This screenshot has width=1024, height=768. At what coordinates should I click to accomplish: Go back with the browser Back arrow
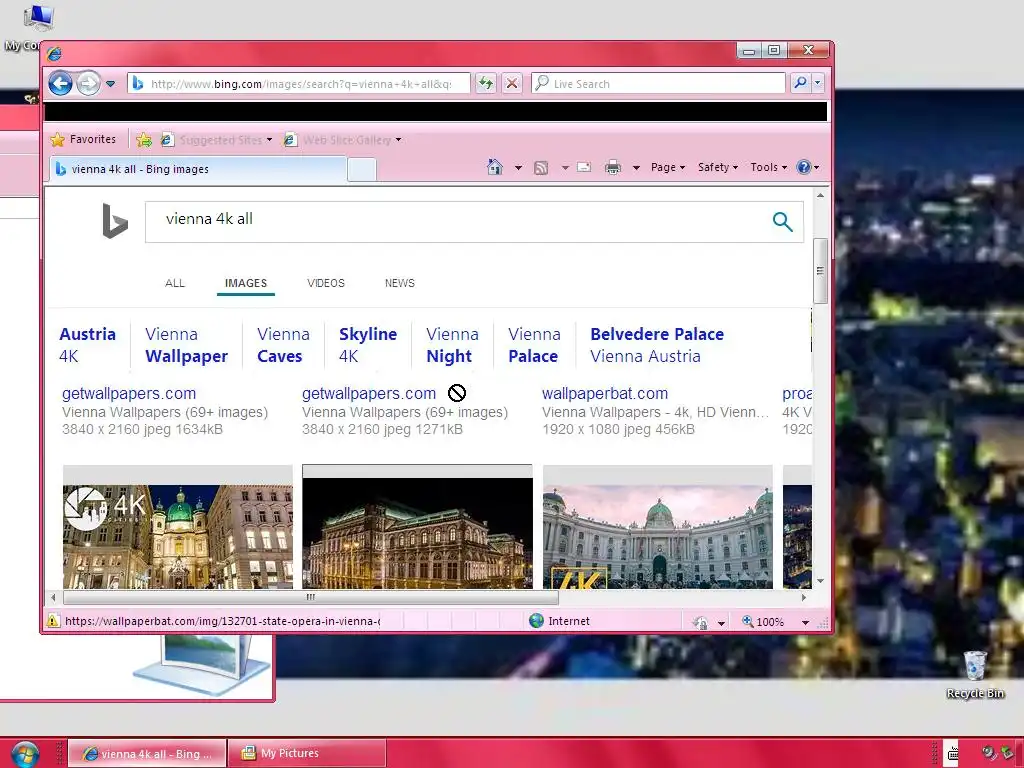[60, 84]
